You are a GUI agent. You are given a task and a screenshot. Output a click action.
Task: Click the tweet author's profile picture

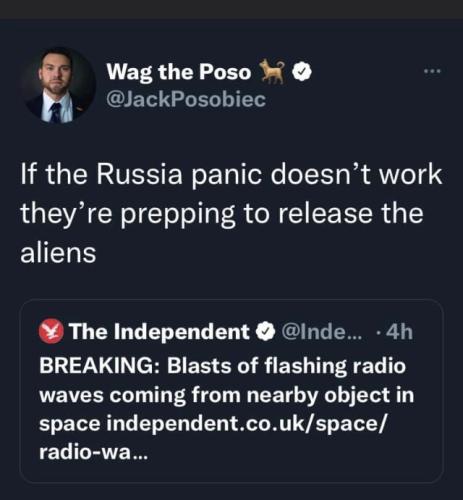(58, 85)
